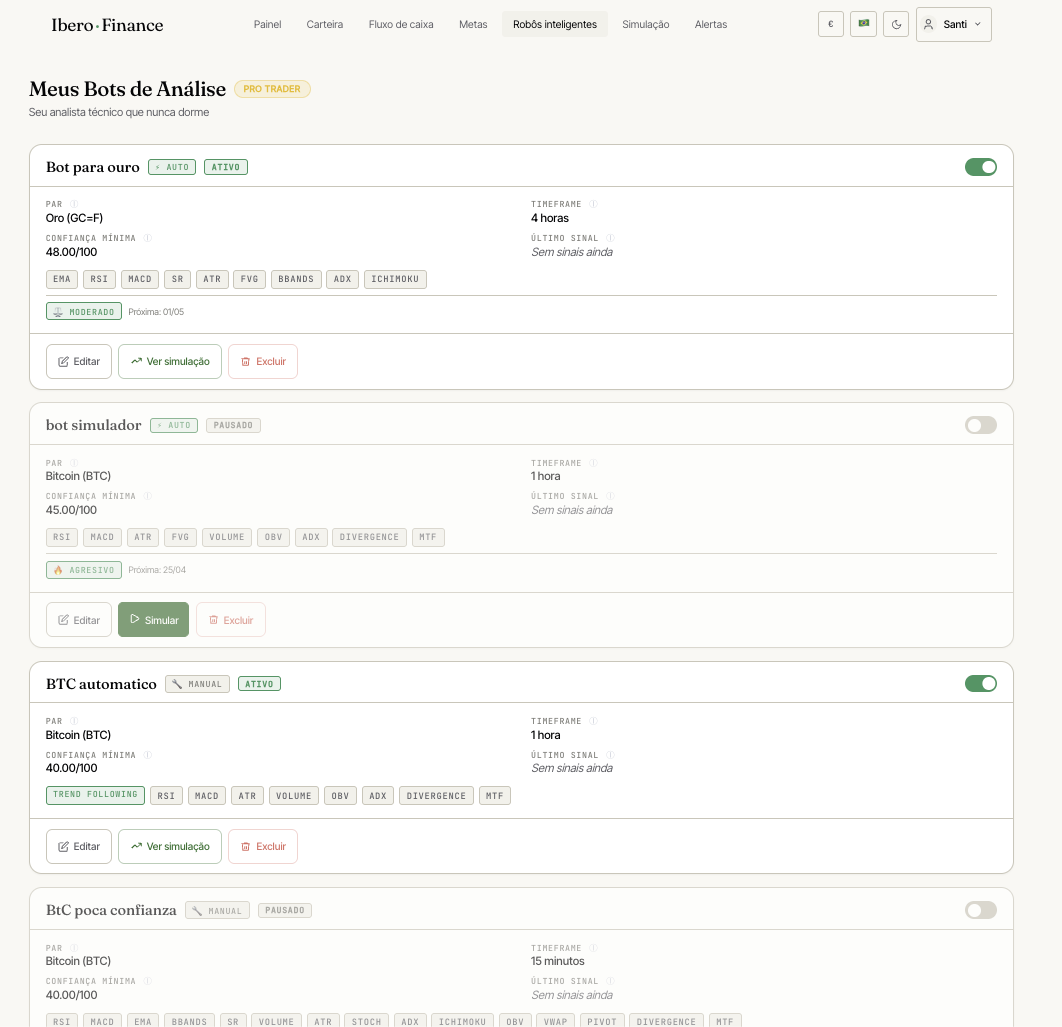Open the Painel tab
Screen dimensions: 1062x1027
[x=268, y=24]
